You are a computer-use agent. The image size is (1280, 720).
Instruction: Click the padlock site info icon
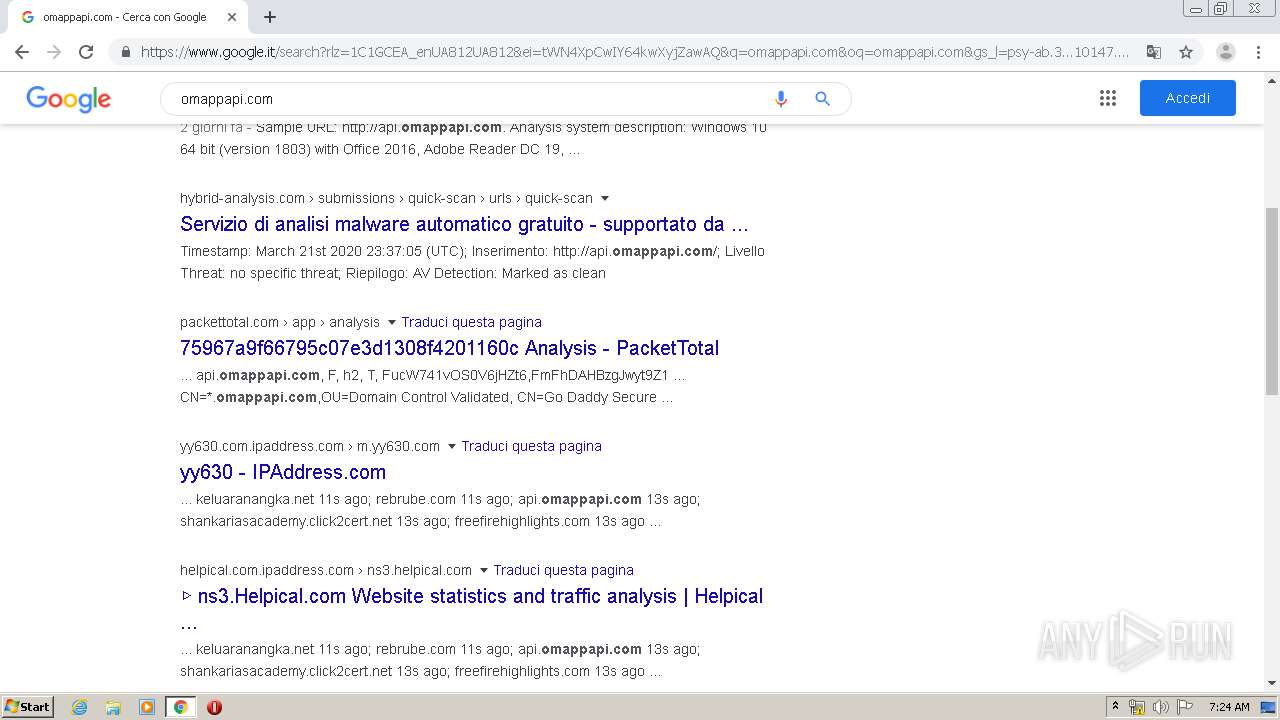(125, 52)
